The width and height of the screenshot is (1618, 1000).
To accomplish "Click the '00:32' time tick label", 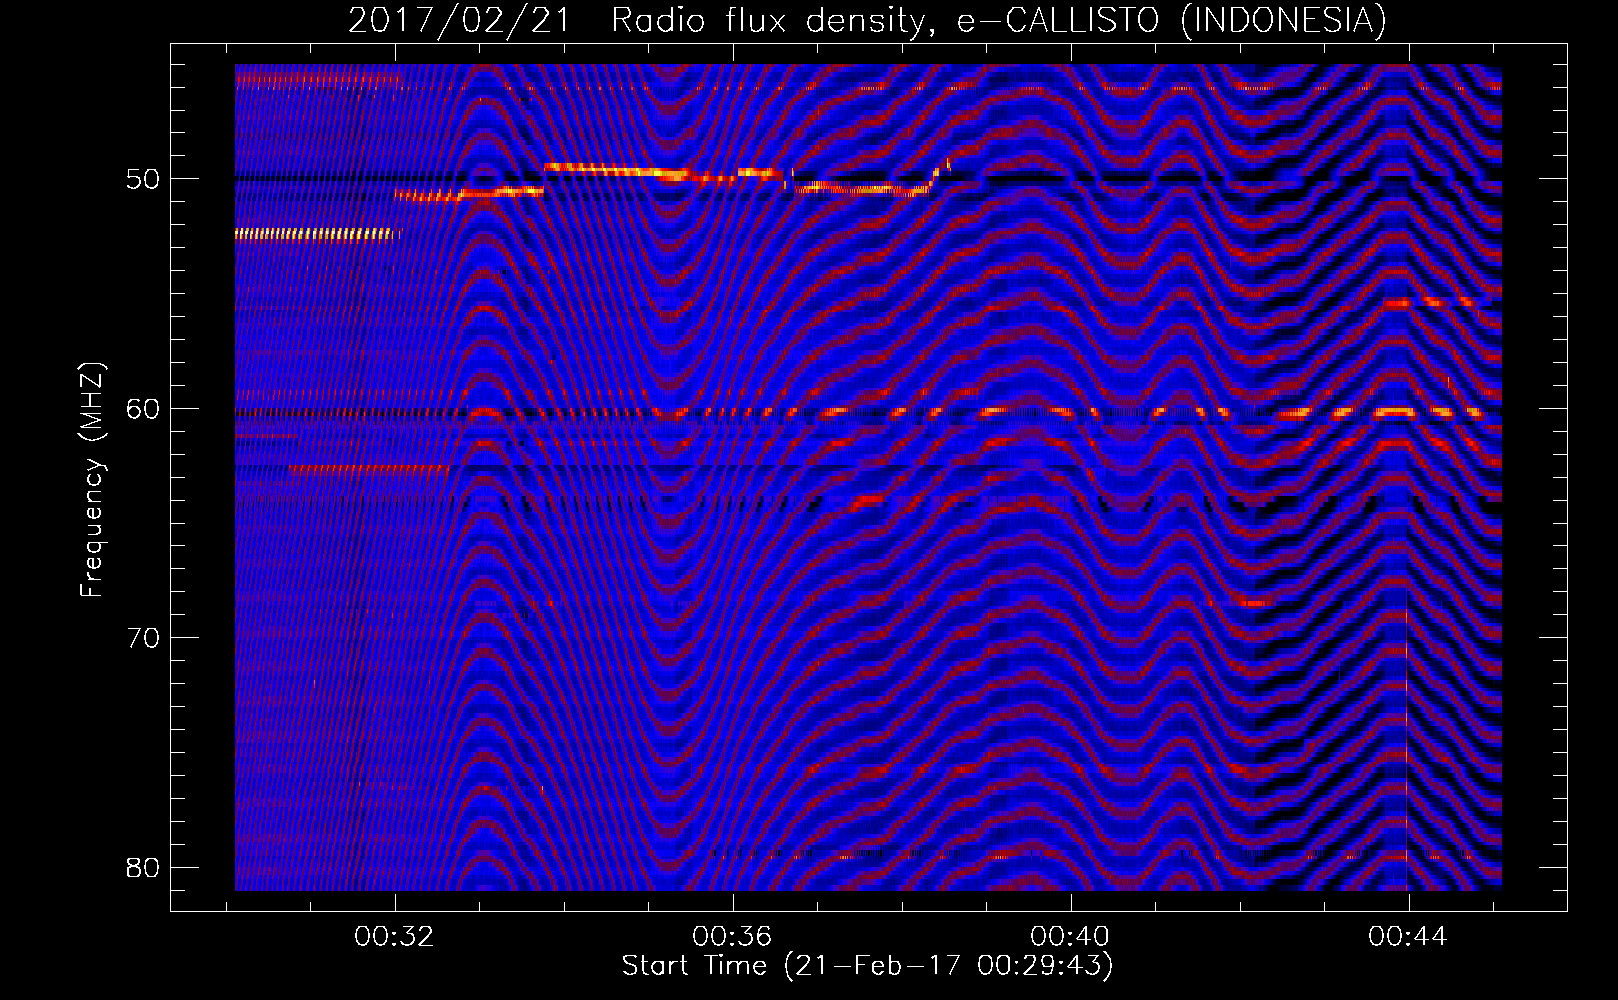I will (394, 937).
